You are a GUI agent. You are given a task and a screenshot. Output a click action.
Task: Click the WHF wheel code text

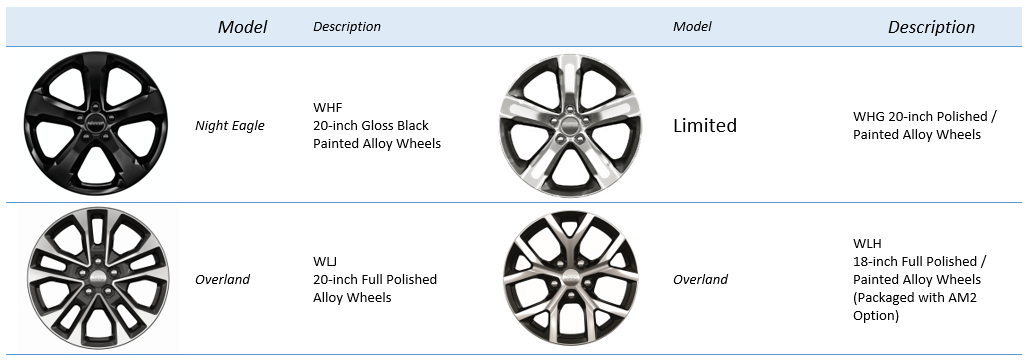[327, 107]
